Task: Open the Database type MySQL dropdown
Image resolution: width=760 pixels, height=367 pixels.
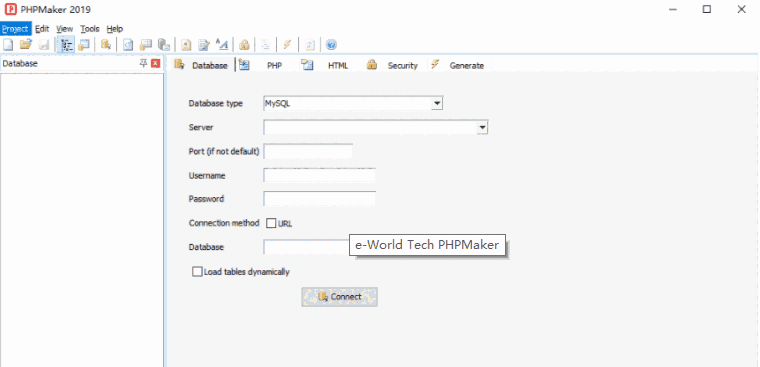Action: click(437, 103)
